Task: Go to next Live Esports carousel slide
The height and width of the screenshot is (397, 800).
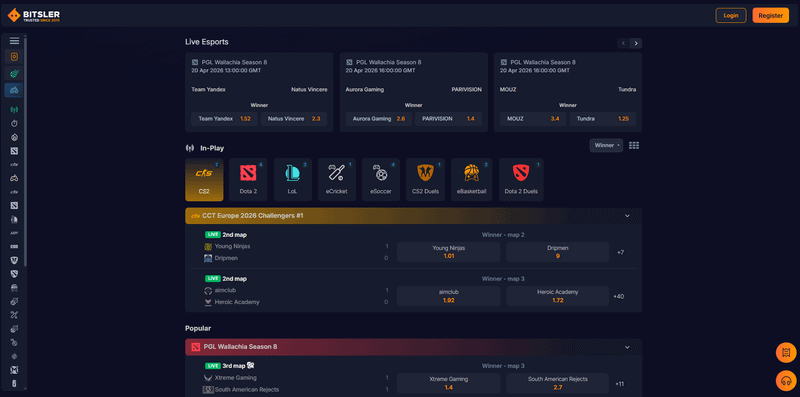Action: click(x=636, y=43)
